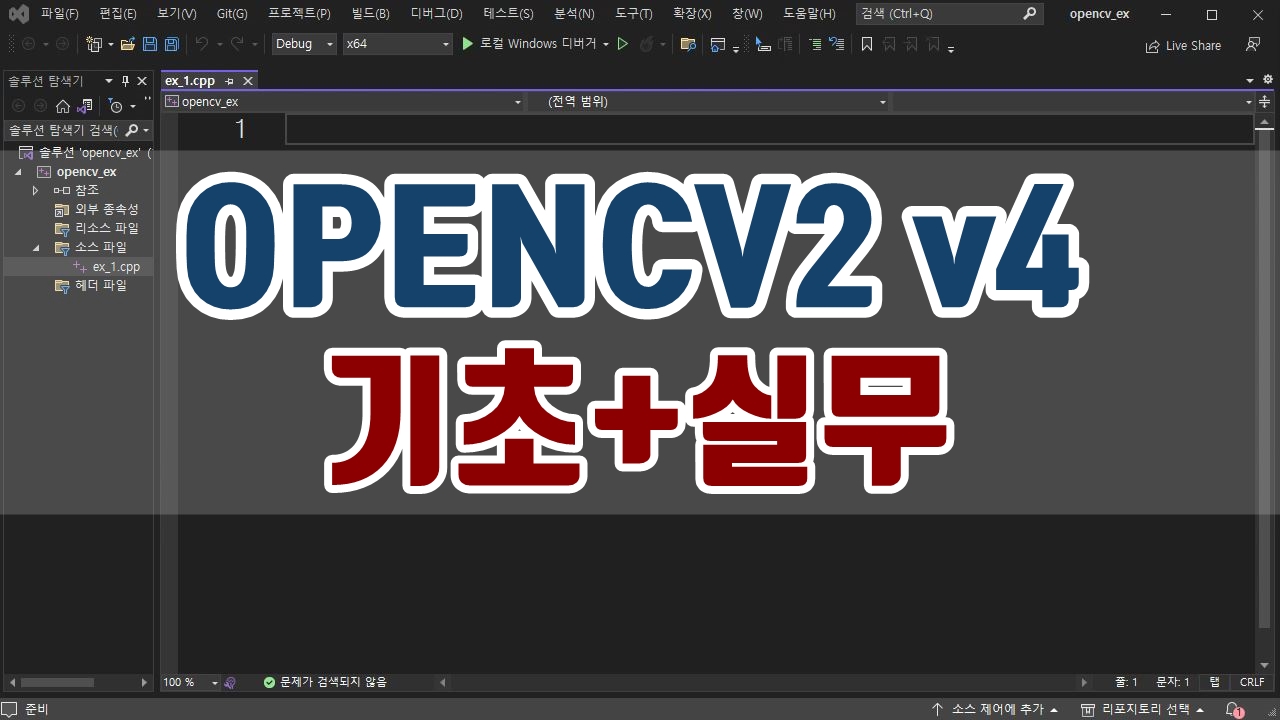1280x720 pixels.
Task: Open the opencv_ex project scope dropdown
Action: tap(343, 101)
